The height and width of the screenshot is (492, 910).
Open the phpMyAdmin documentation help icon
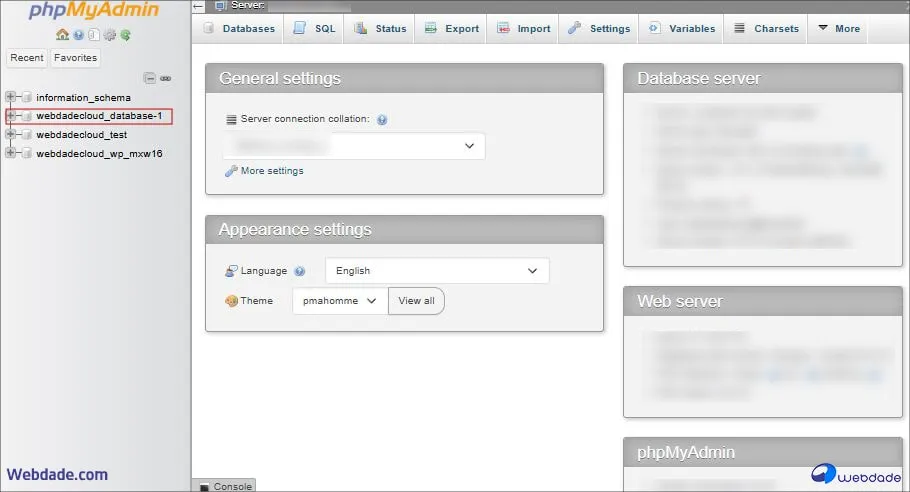[x=78, y=35]
